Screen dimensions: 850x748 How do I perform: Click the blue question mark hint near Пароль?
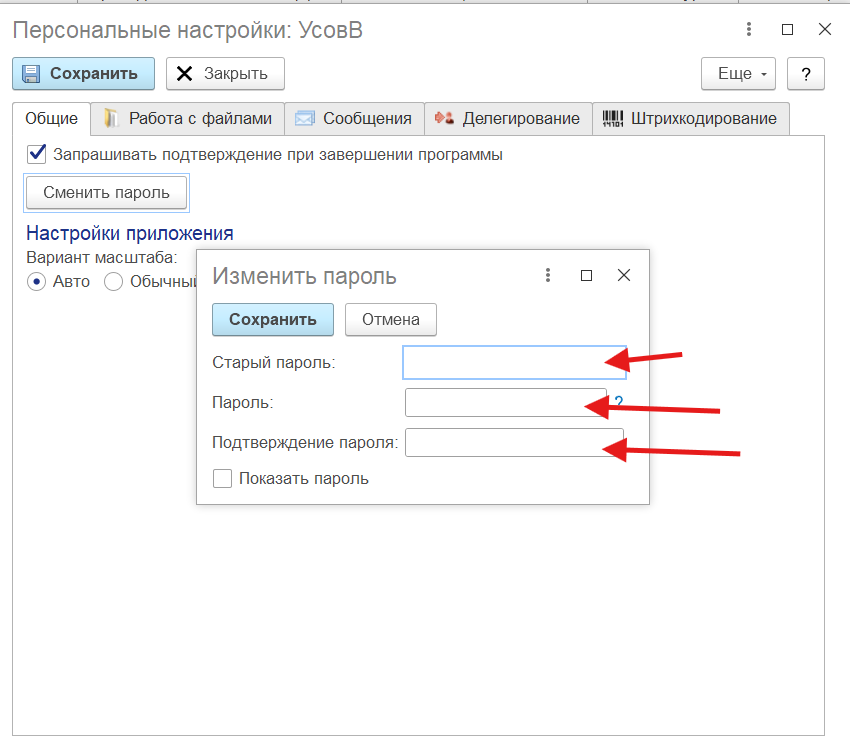tap(619, 401)
